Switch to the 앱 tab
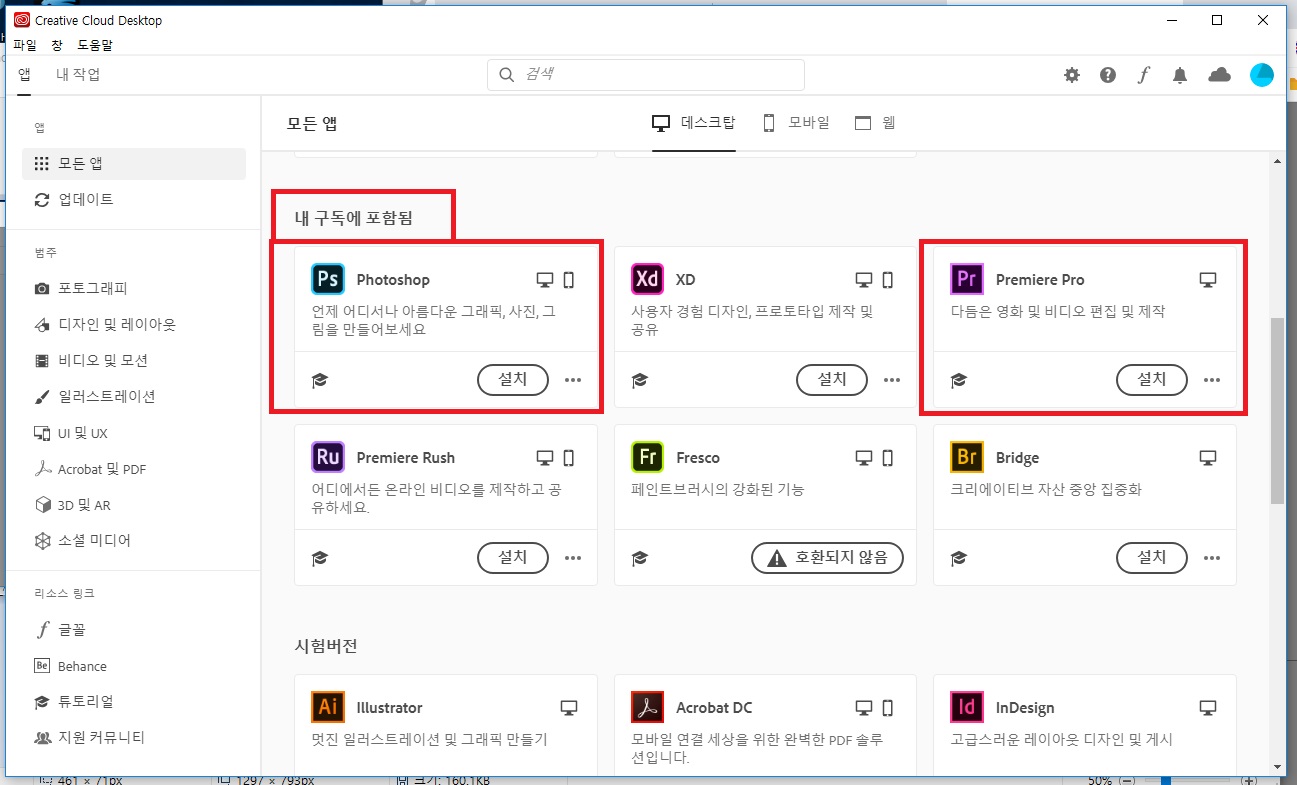The width and height of the screenshot is (1297, 785). click(24, 75)
